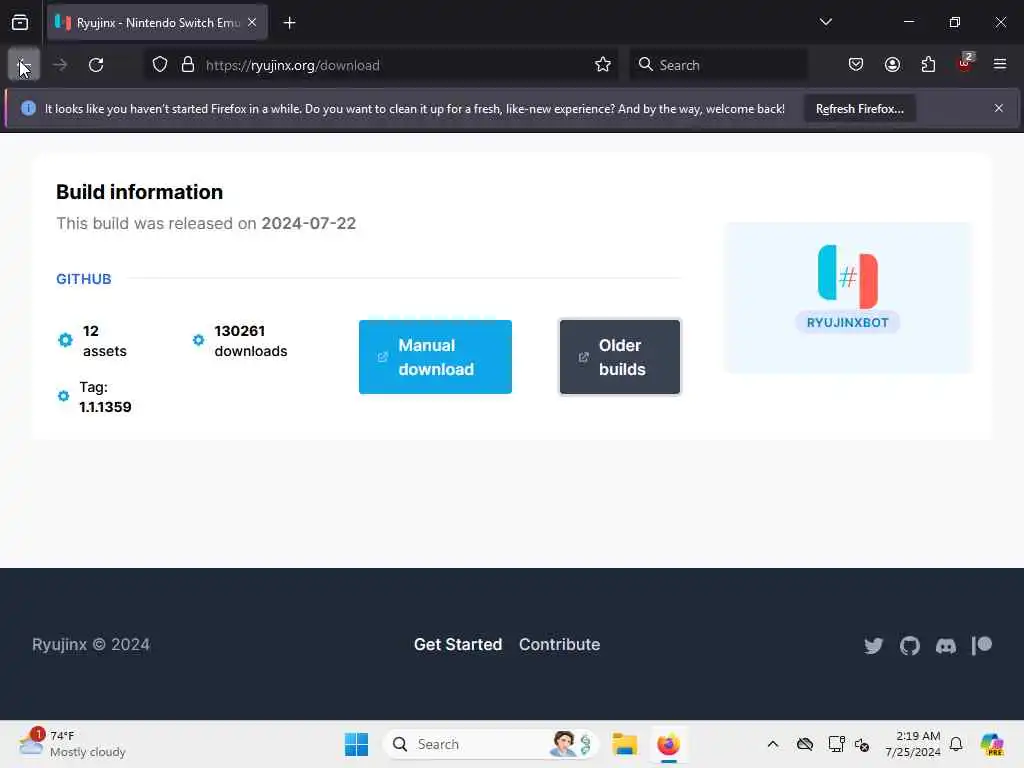This screenshot has height=768, width=1024.
Task: Open the Copilot icon in taskbar
Action: tap(991, 744)
